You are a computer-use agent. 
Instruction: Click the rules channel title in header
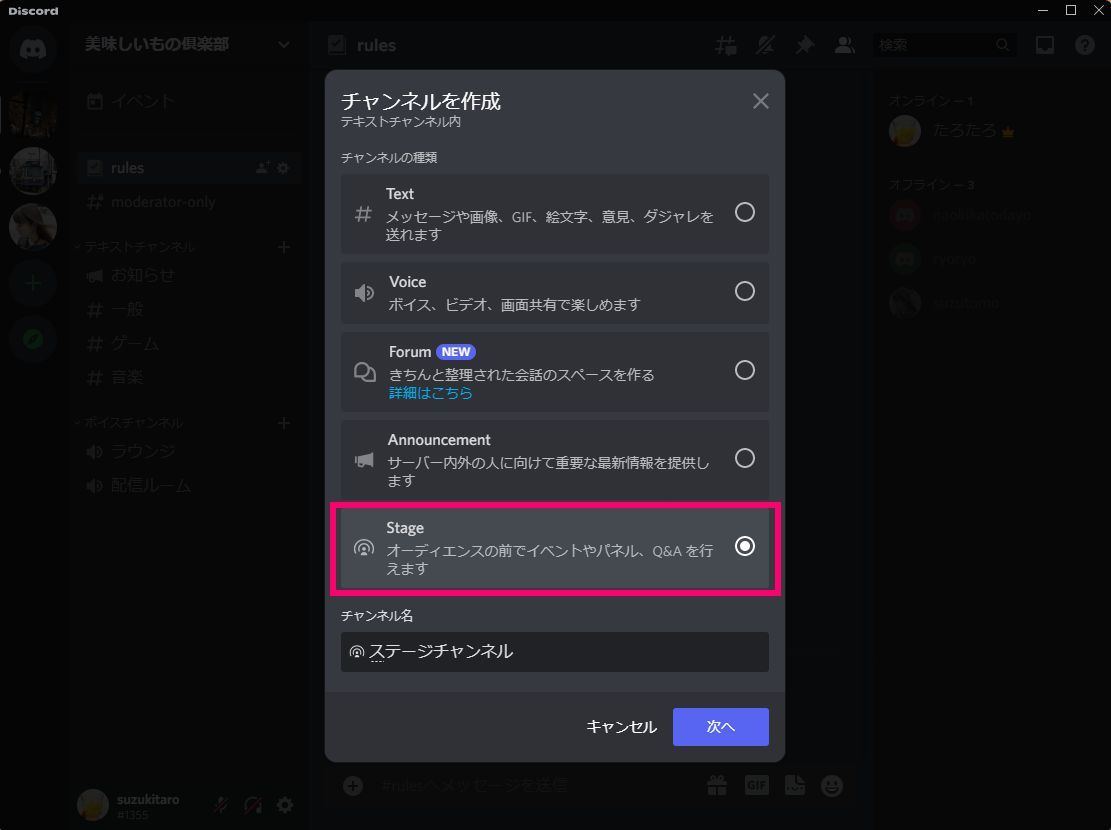pos(376,45)
